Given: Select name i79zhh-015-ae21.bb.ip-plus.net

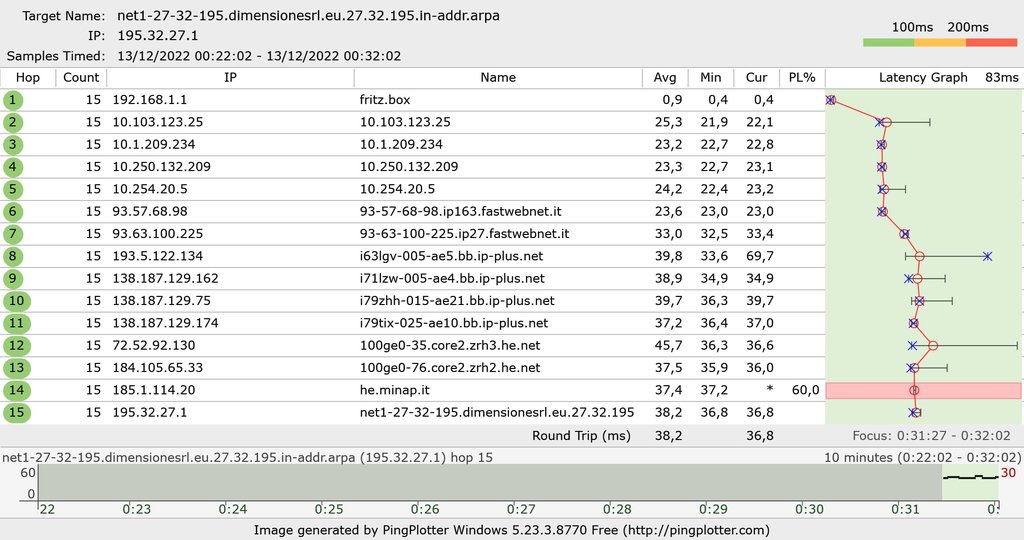Looking at the screenshot, I should point(457,301).
